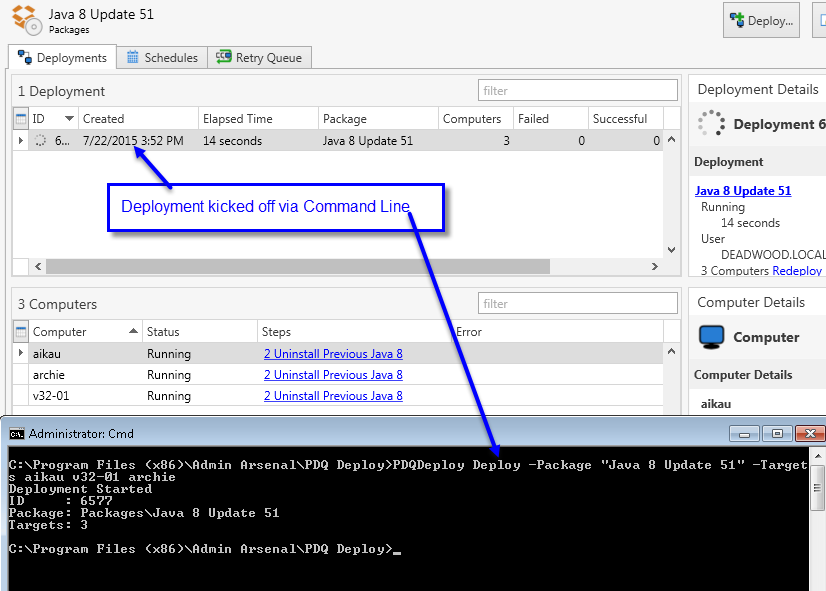
Task: Click the Retry Queue icon
Action: pyautogui.click(x=223, y=56)
